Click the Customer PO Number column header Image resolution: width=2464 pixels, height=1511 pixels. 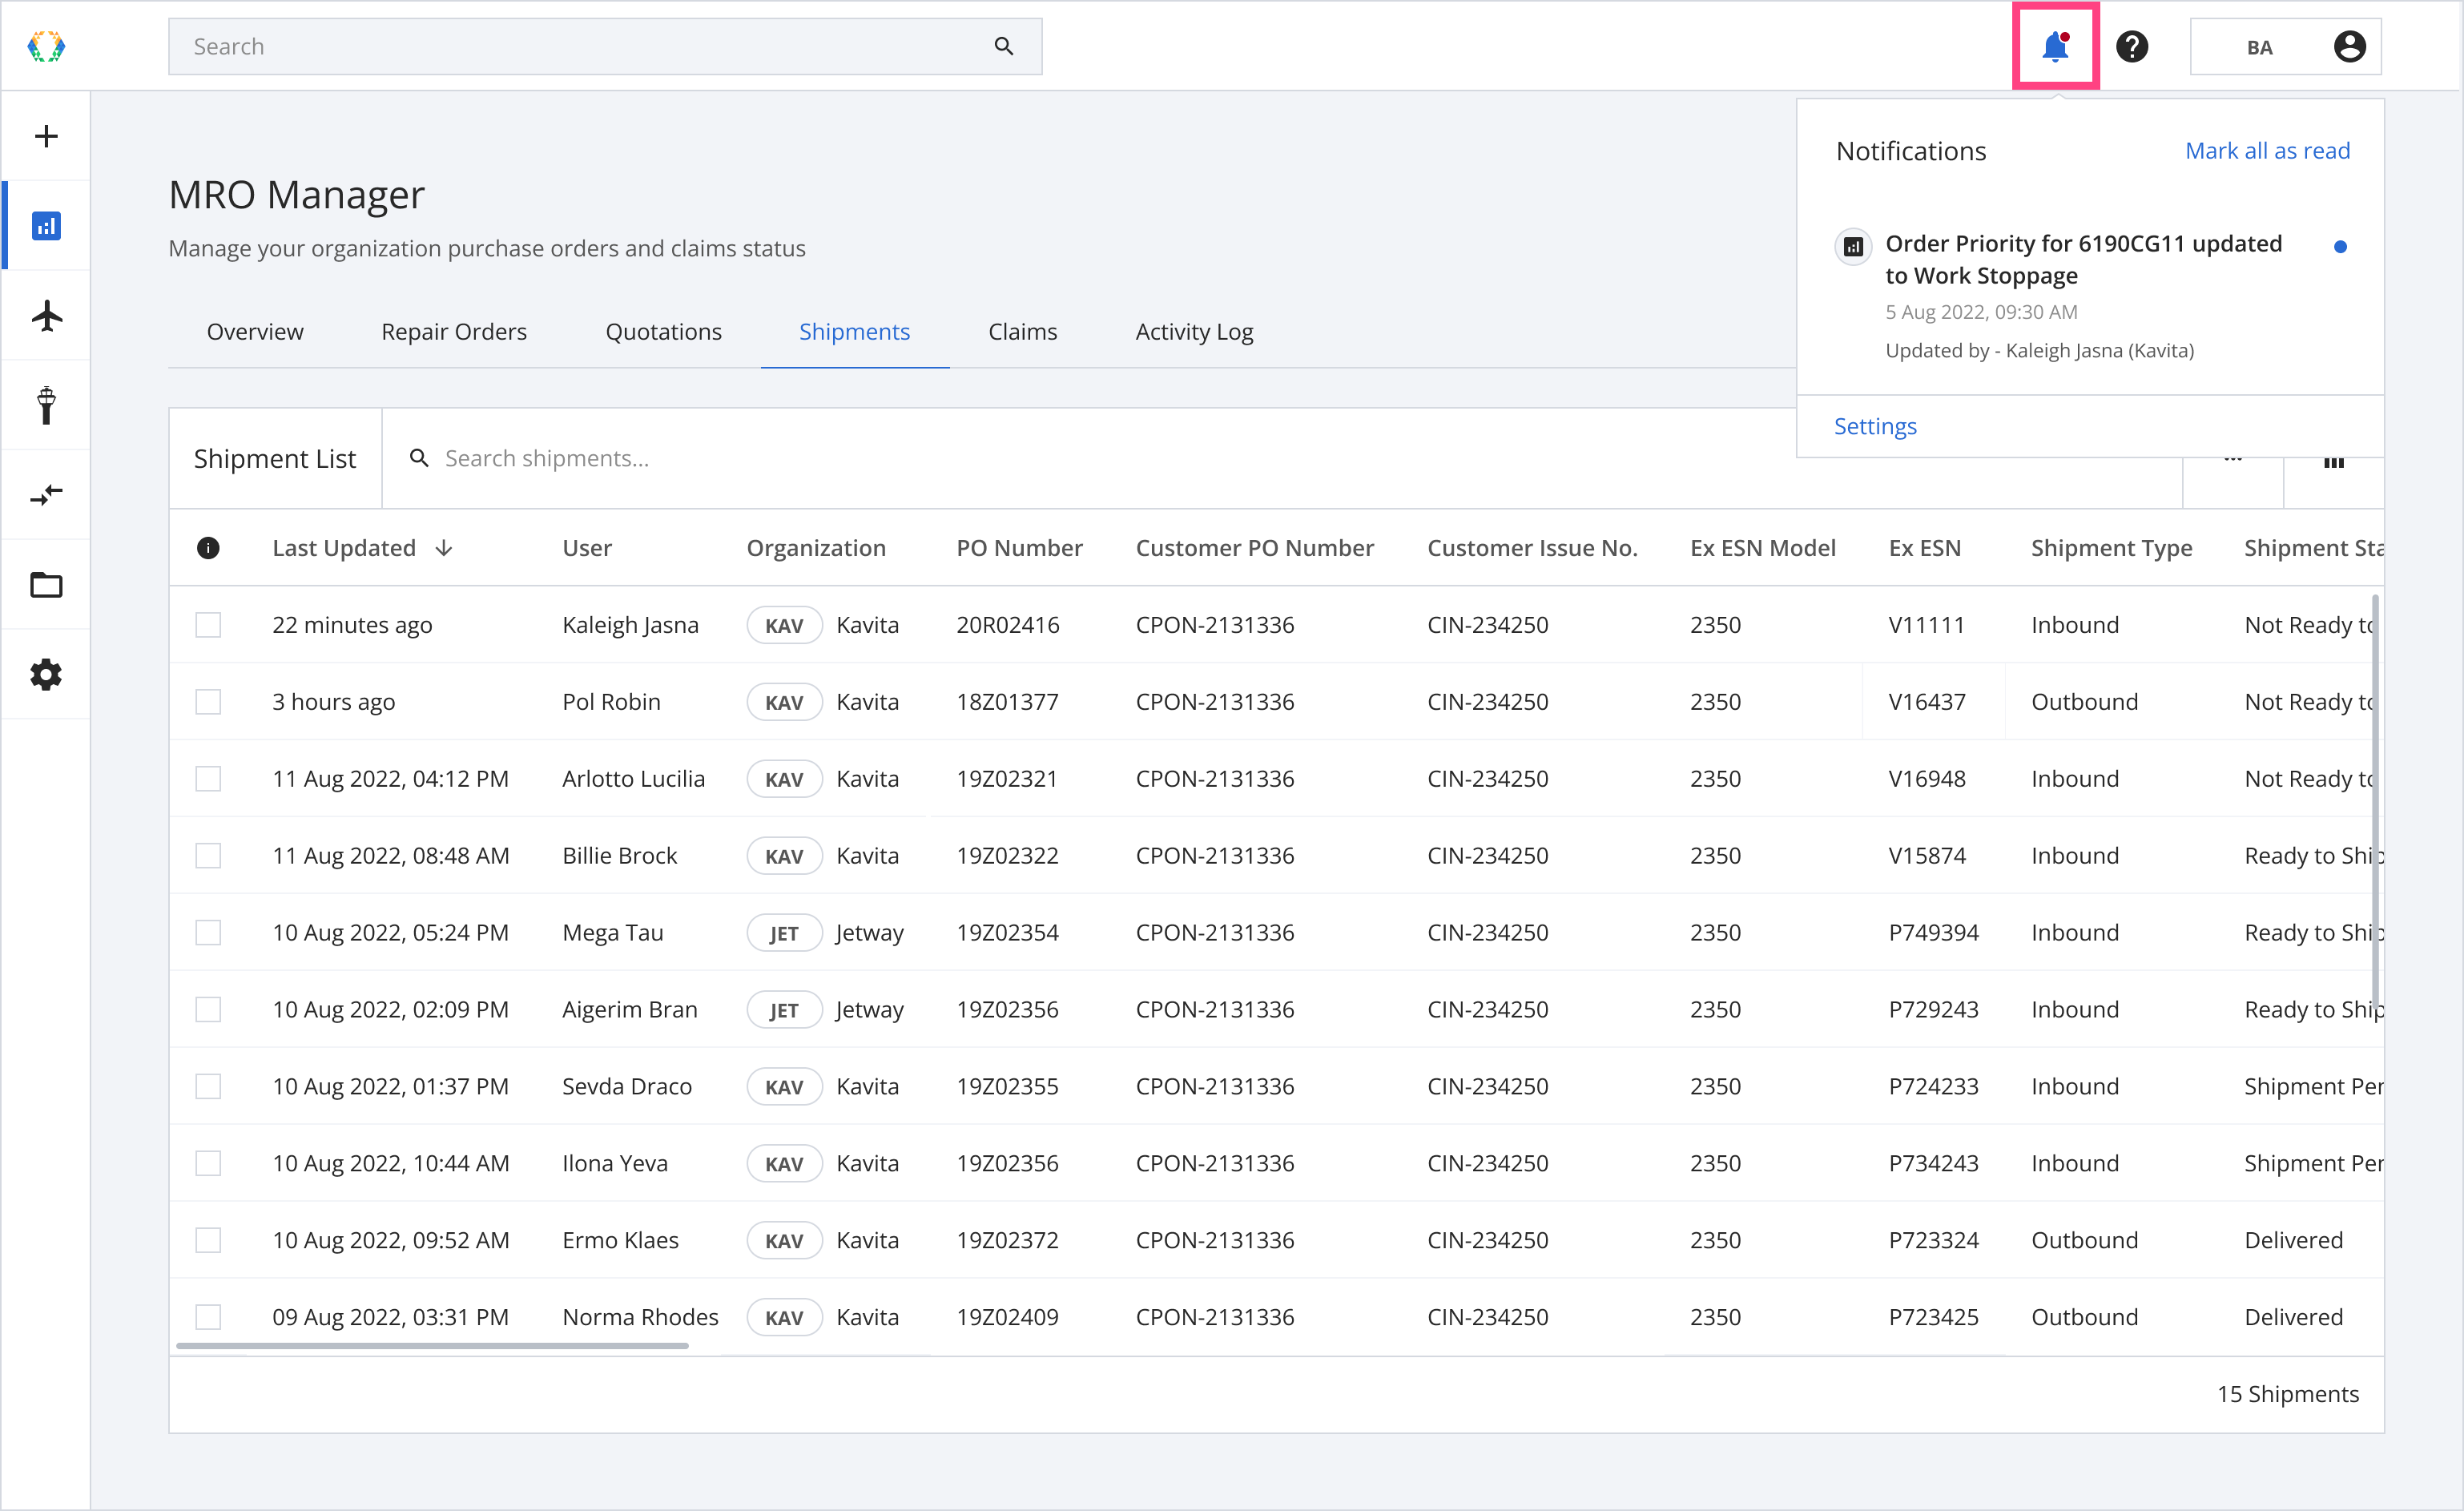[x=1254, y=548]
